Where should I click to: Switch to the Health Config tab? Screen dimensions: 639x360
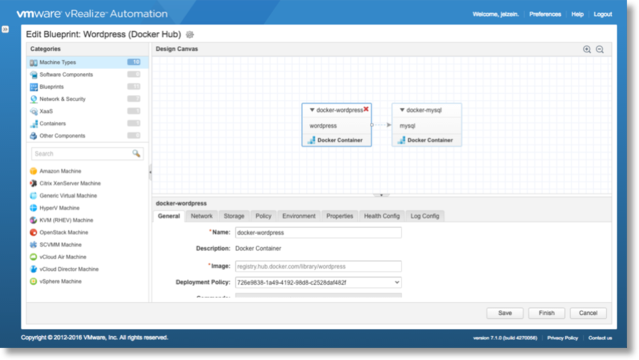382,216
